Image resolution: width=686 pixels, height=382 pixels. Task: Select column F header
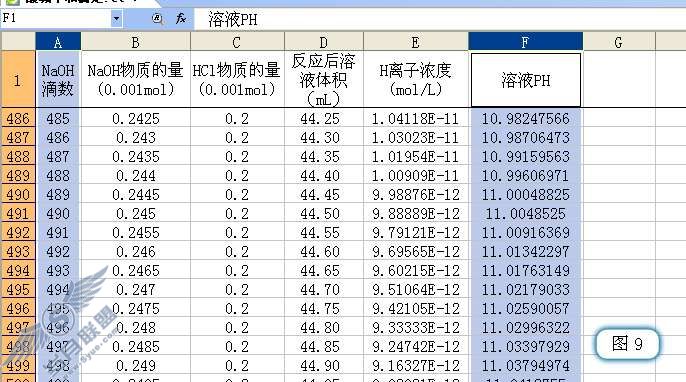click(x=525, y=42)
